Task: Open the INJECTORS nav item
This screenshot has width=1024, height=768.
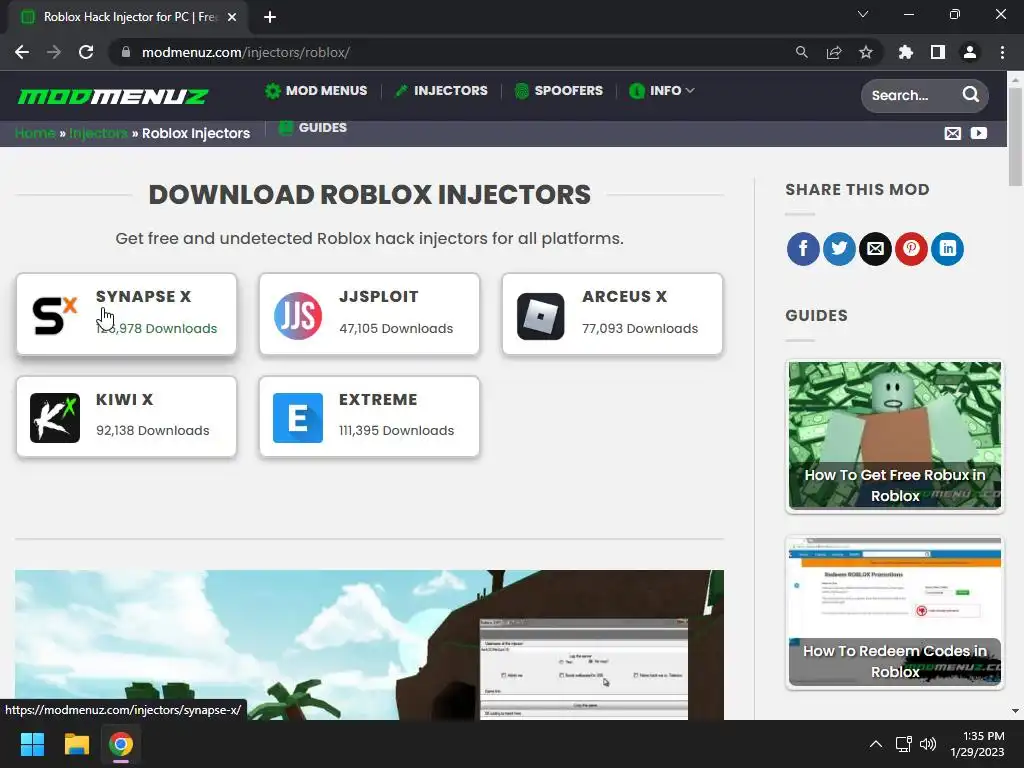Action: click(x=442, y=91)
